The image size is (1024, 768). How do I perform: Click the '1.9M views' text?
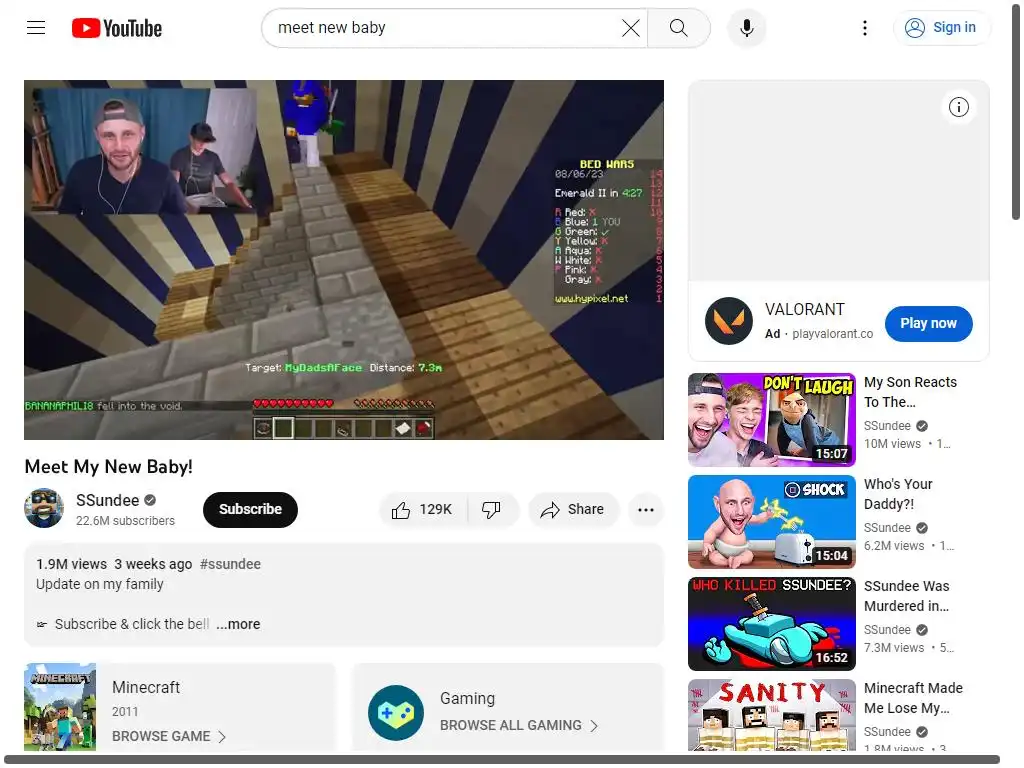[71, 564]
